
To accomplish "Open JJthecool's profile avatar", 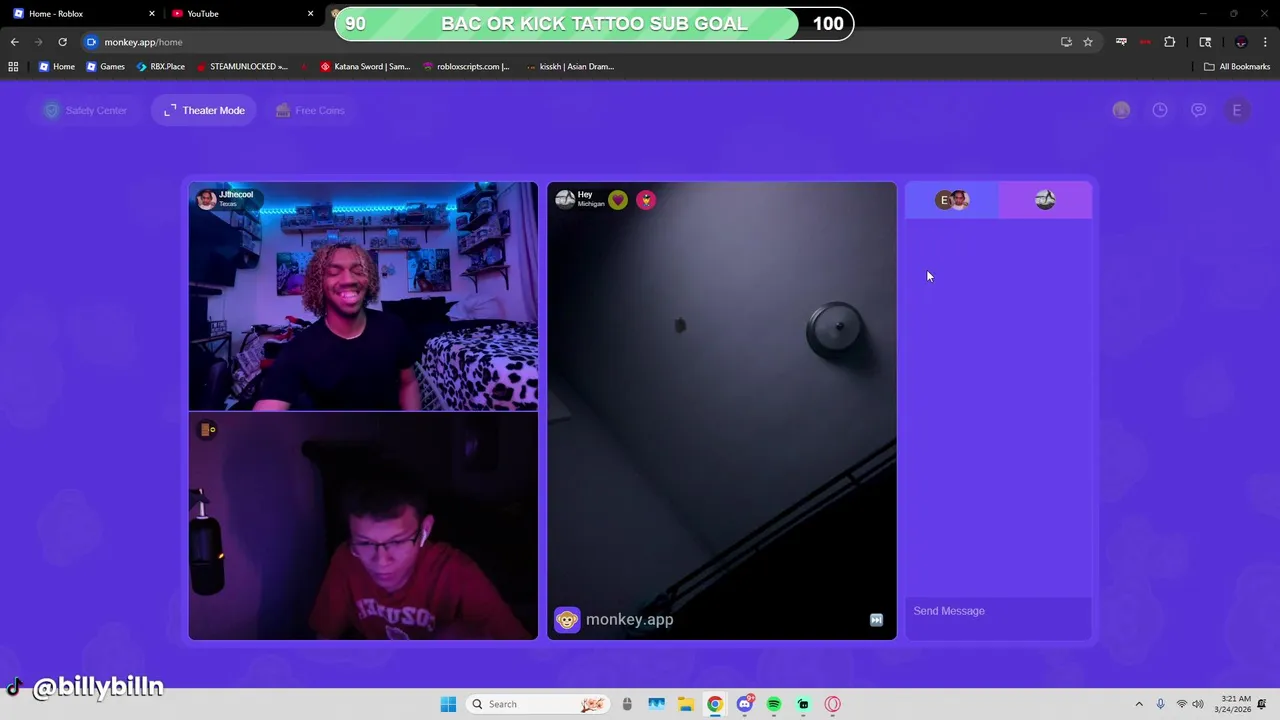I will [206, 199].
